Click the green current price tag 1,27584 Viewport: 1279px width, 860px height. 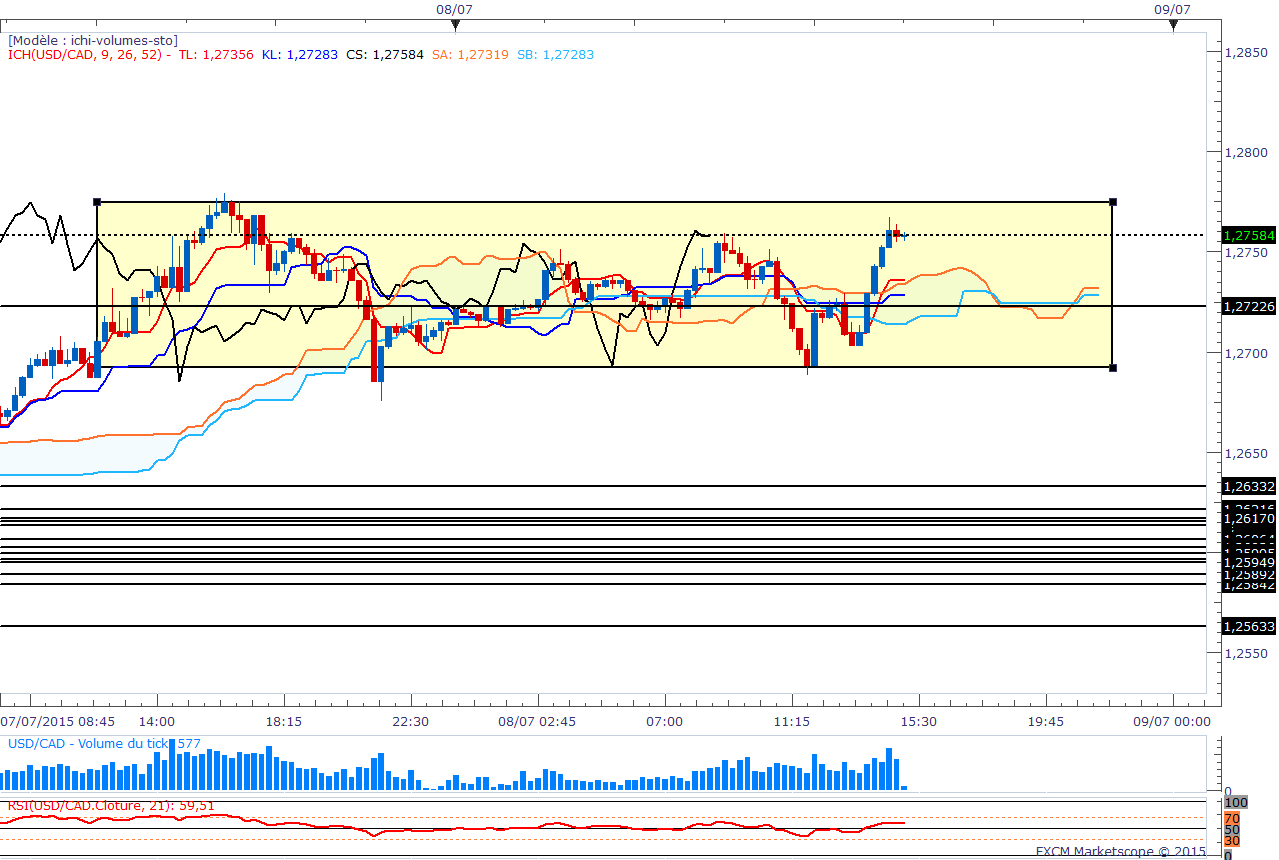pyautogui.click(x=1247, y=236)
